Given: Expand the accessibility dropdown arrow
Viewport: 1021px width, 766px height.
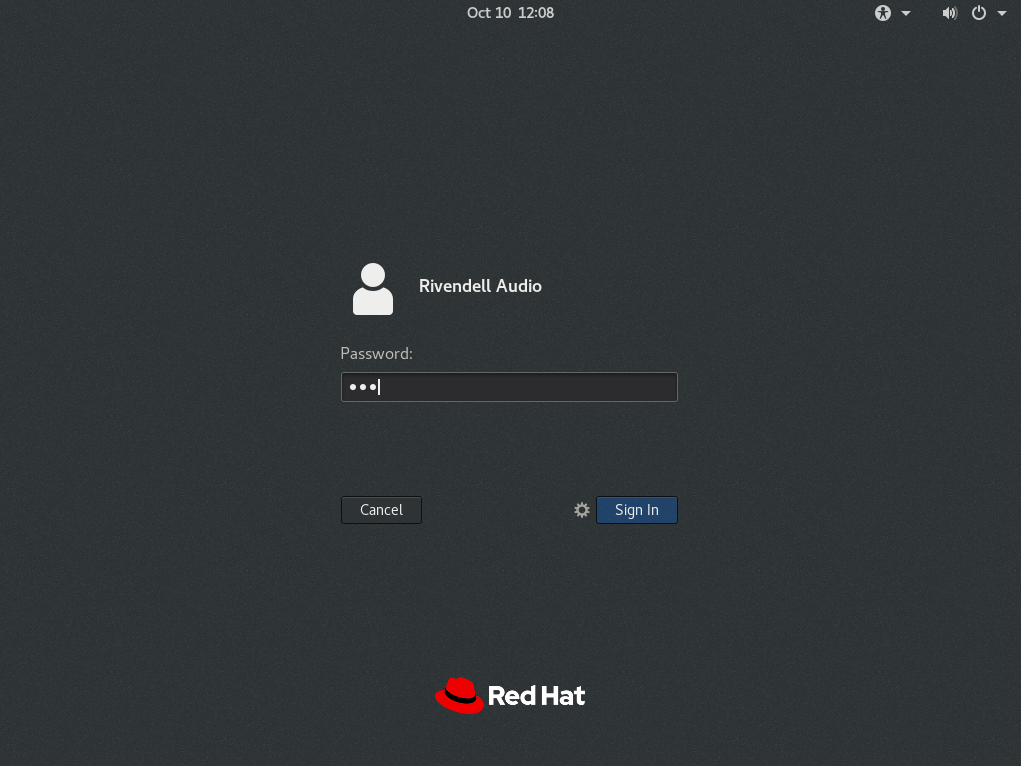Looking at the screenshot, I should point(906,13).
